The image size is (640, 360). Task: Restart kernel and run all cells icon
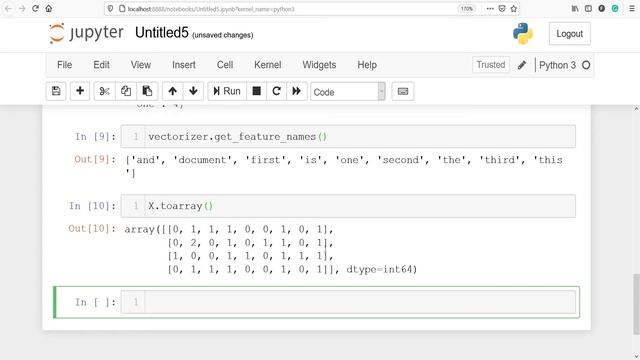297,91
